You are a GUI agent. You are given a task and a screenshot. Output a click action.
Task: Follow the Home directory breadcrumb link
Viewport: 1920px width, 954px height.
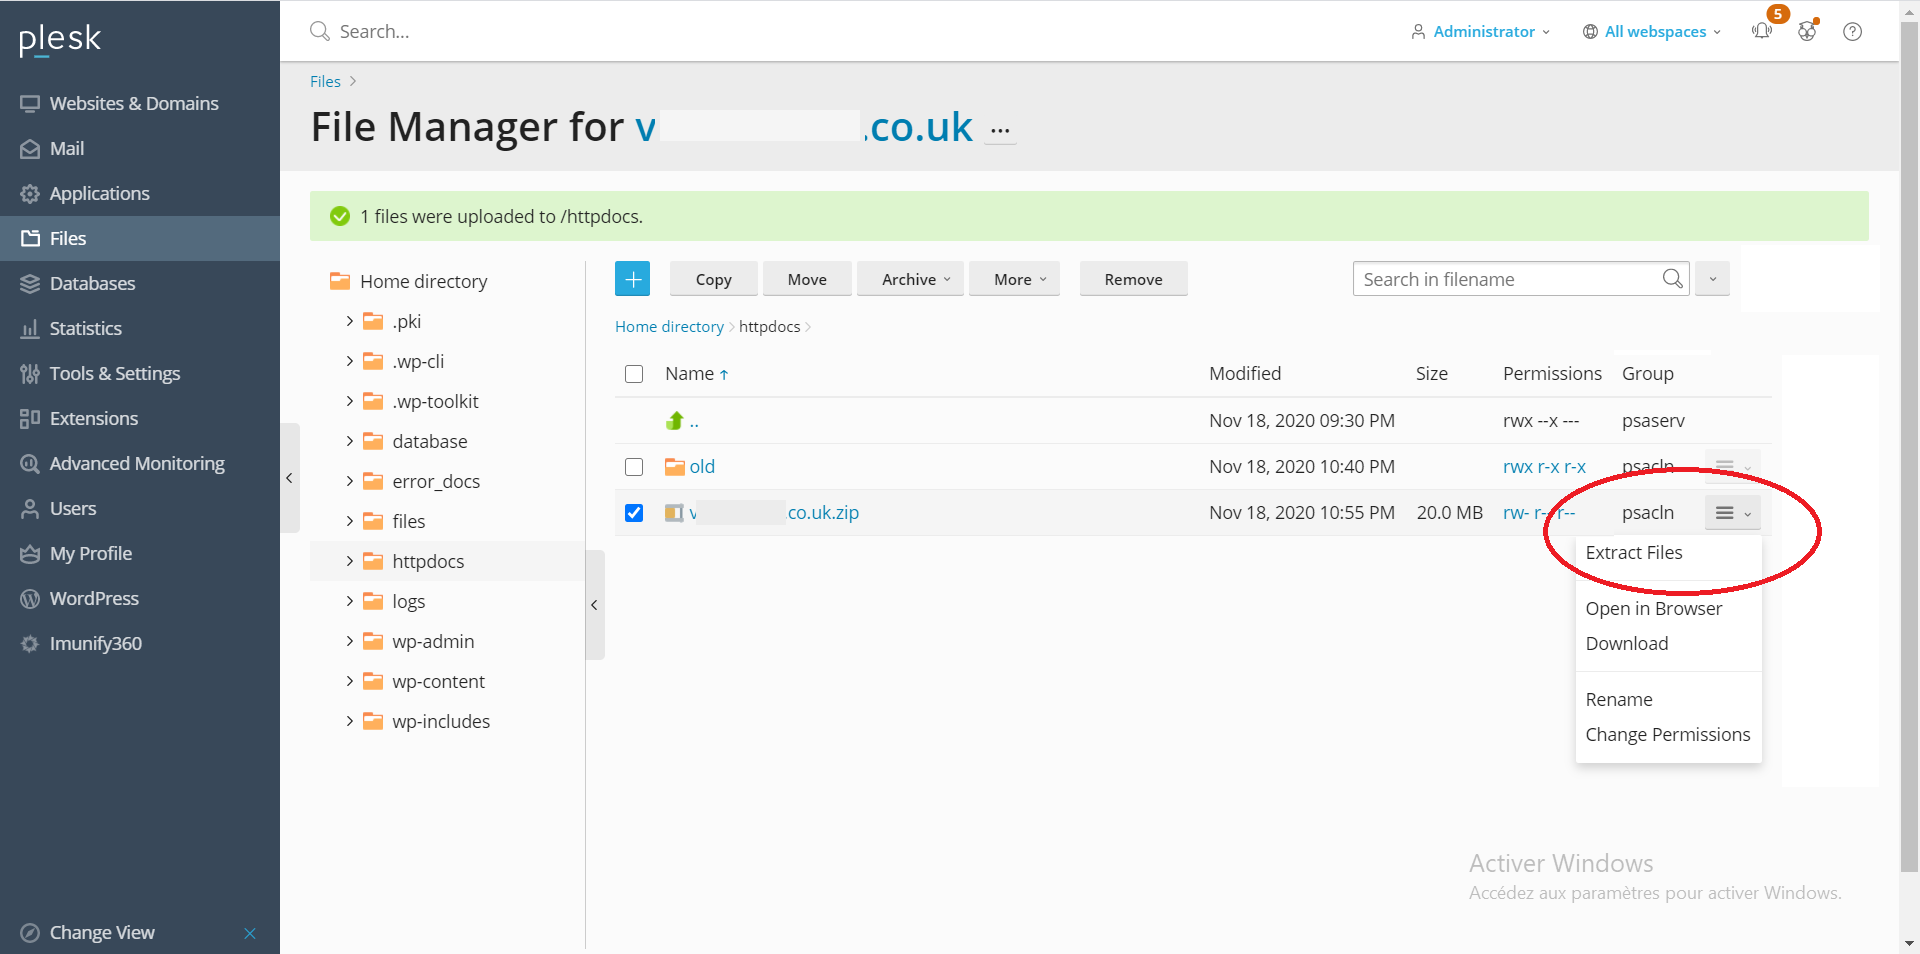[x=669, y=327]
